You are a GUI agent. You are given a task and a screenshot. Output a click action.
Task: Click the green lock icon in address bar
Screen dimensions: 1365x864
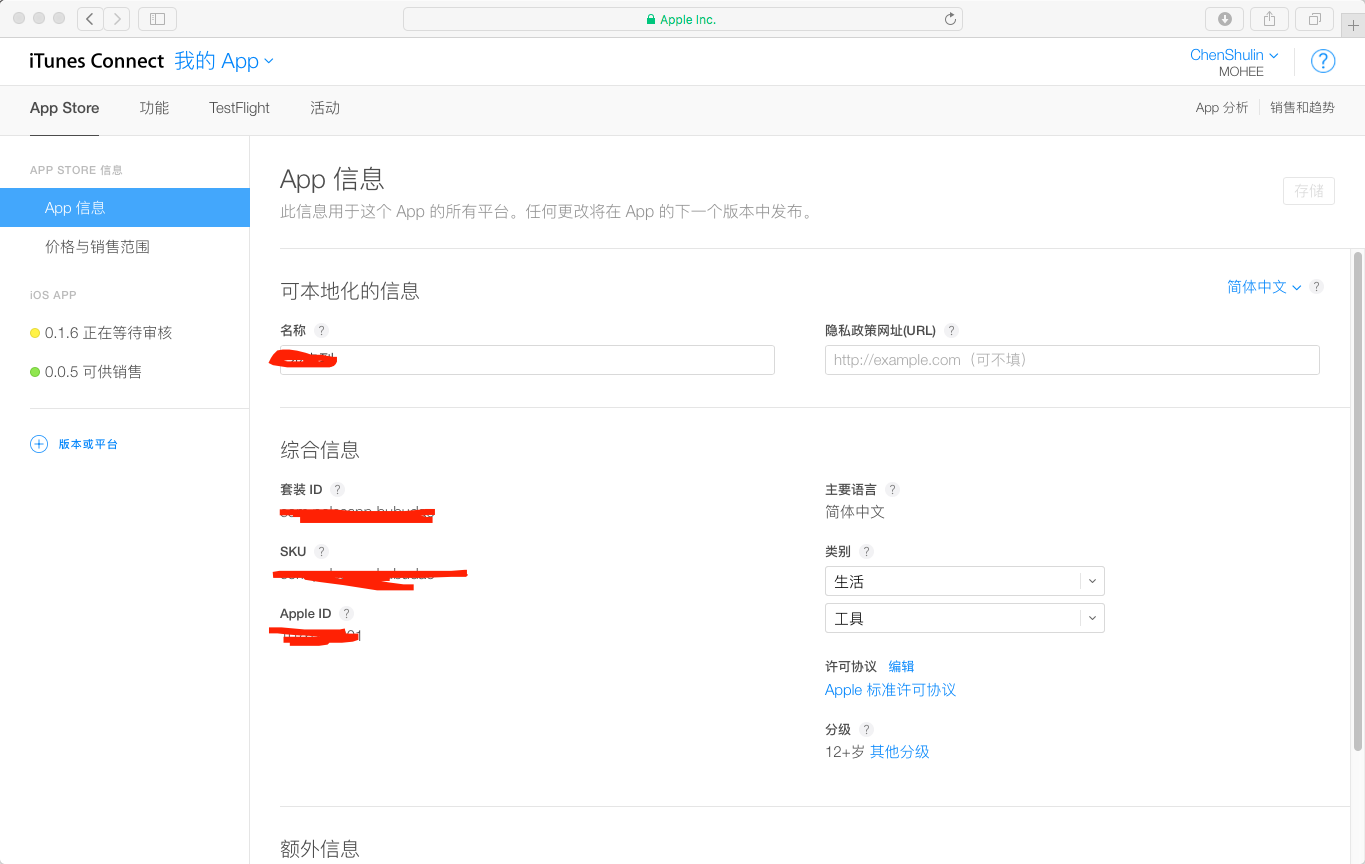651,19
